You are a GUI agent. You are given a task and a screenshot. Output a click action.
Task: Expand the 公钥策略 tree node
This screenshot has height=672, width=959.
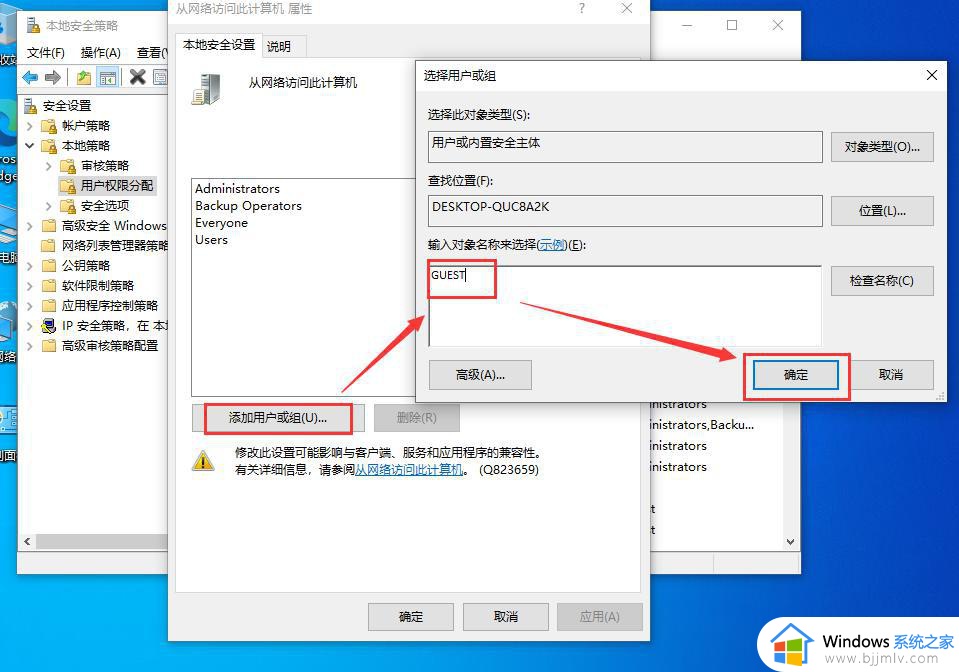(29, 266)
